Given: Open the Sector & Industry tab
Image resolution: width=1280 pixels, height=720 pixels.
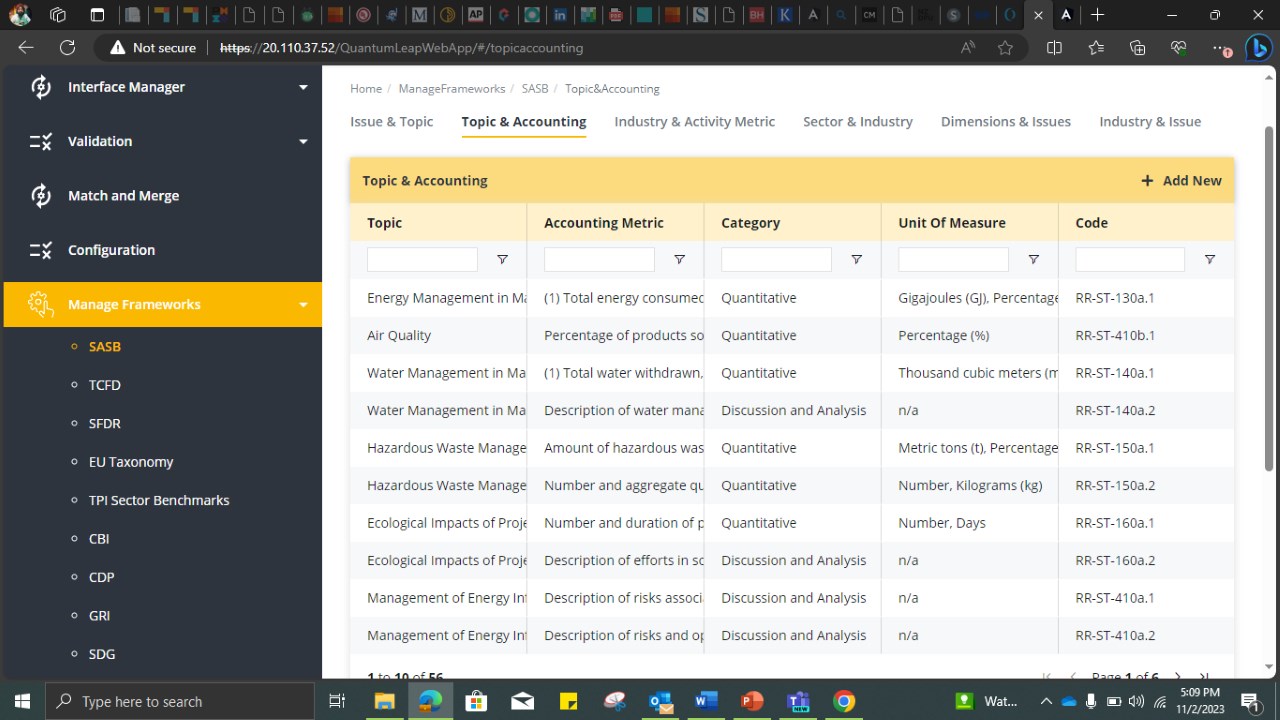Looking at the screenshot, I should click(857, 122).
